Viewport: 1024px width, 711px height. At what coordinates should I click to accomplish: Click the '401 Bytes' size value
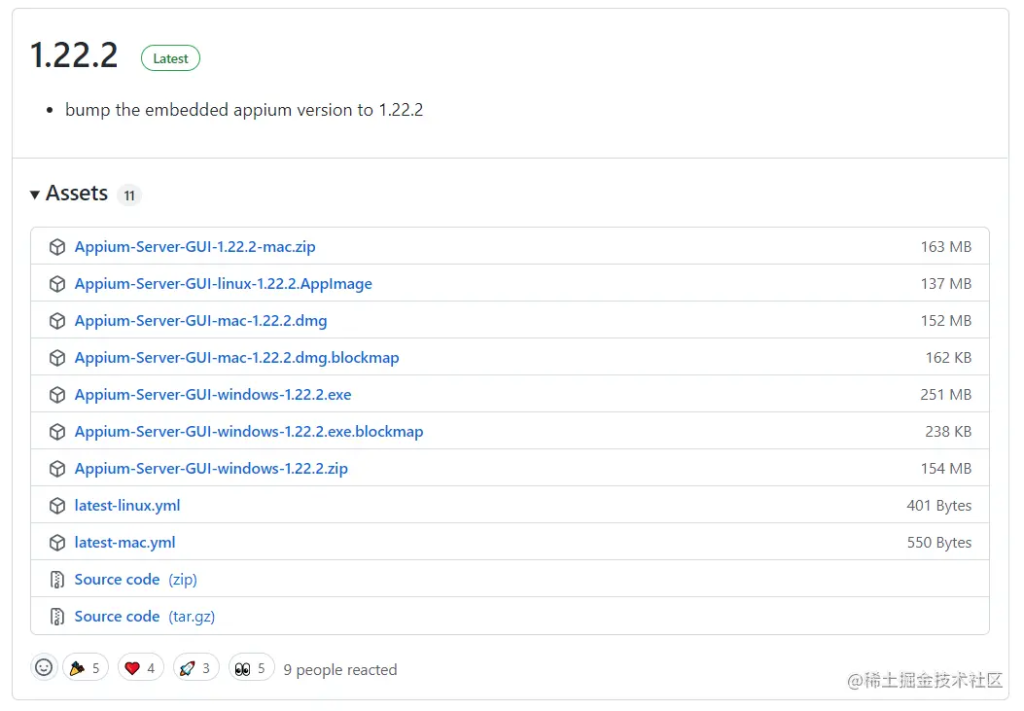click(x=939, y=505)
